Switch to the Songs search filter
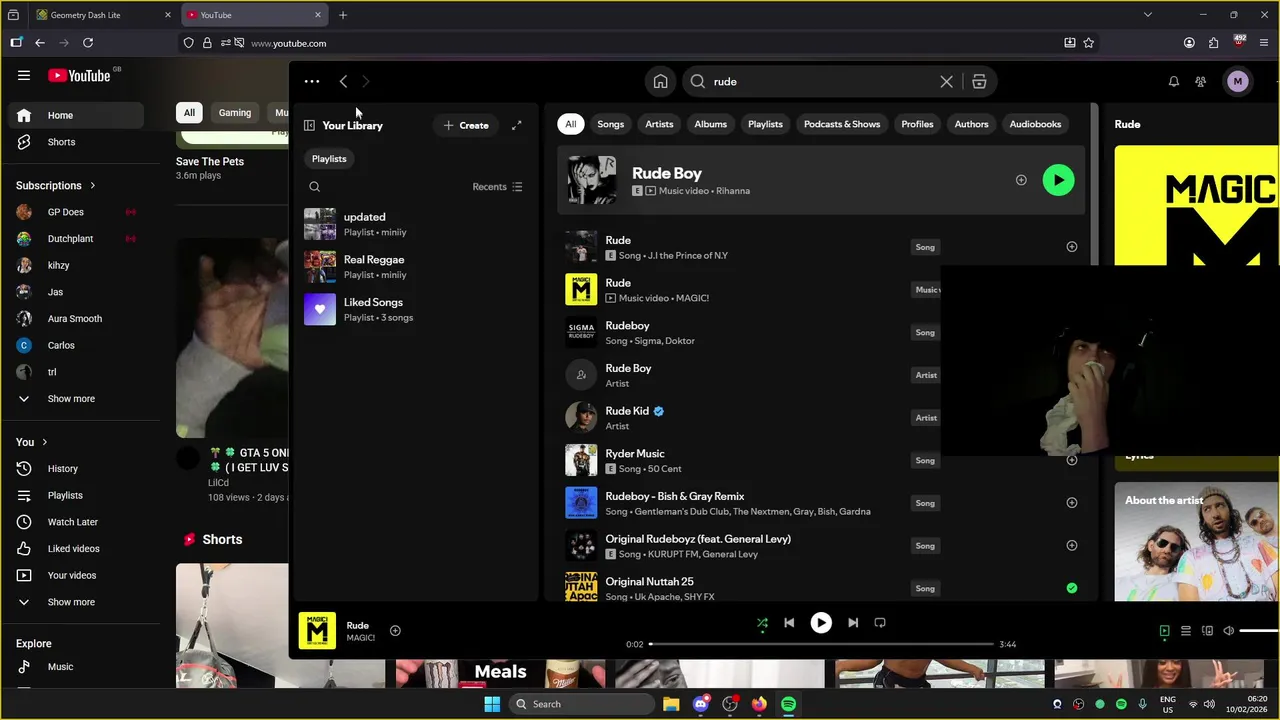The height and width of the screenshot is (720, 1280). [x=610, y=124]
